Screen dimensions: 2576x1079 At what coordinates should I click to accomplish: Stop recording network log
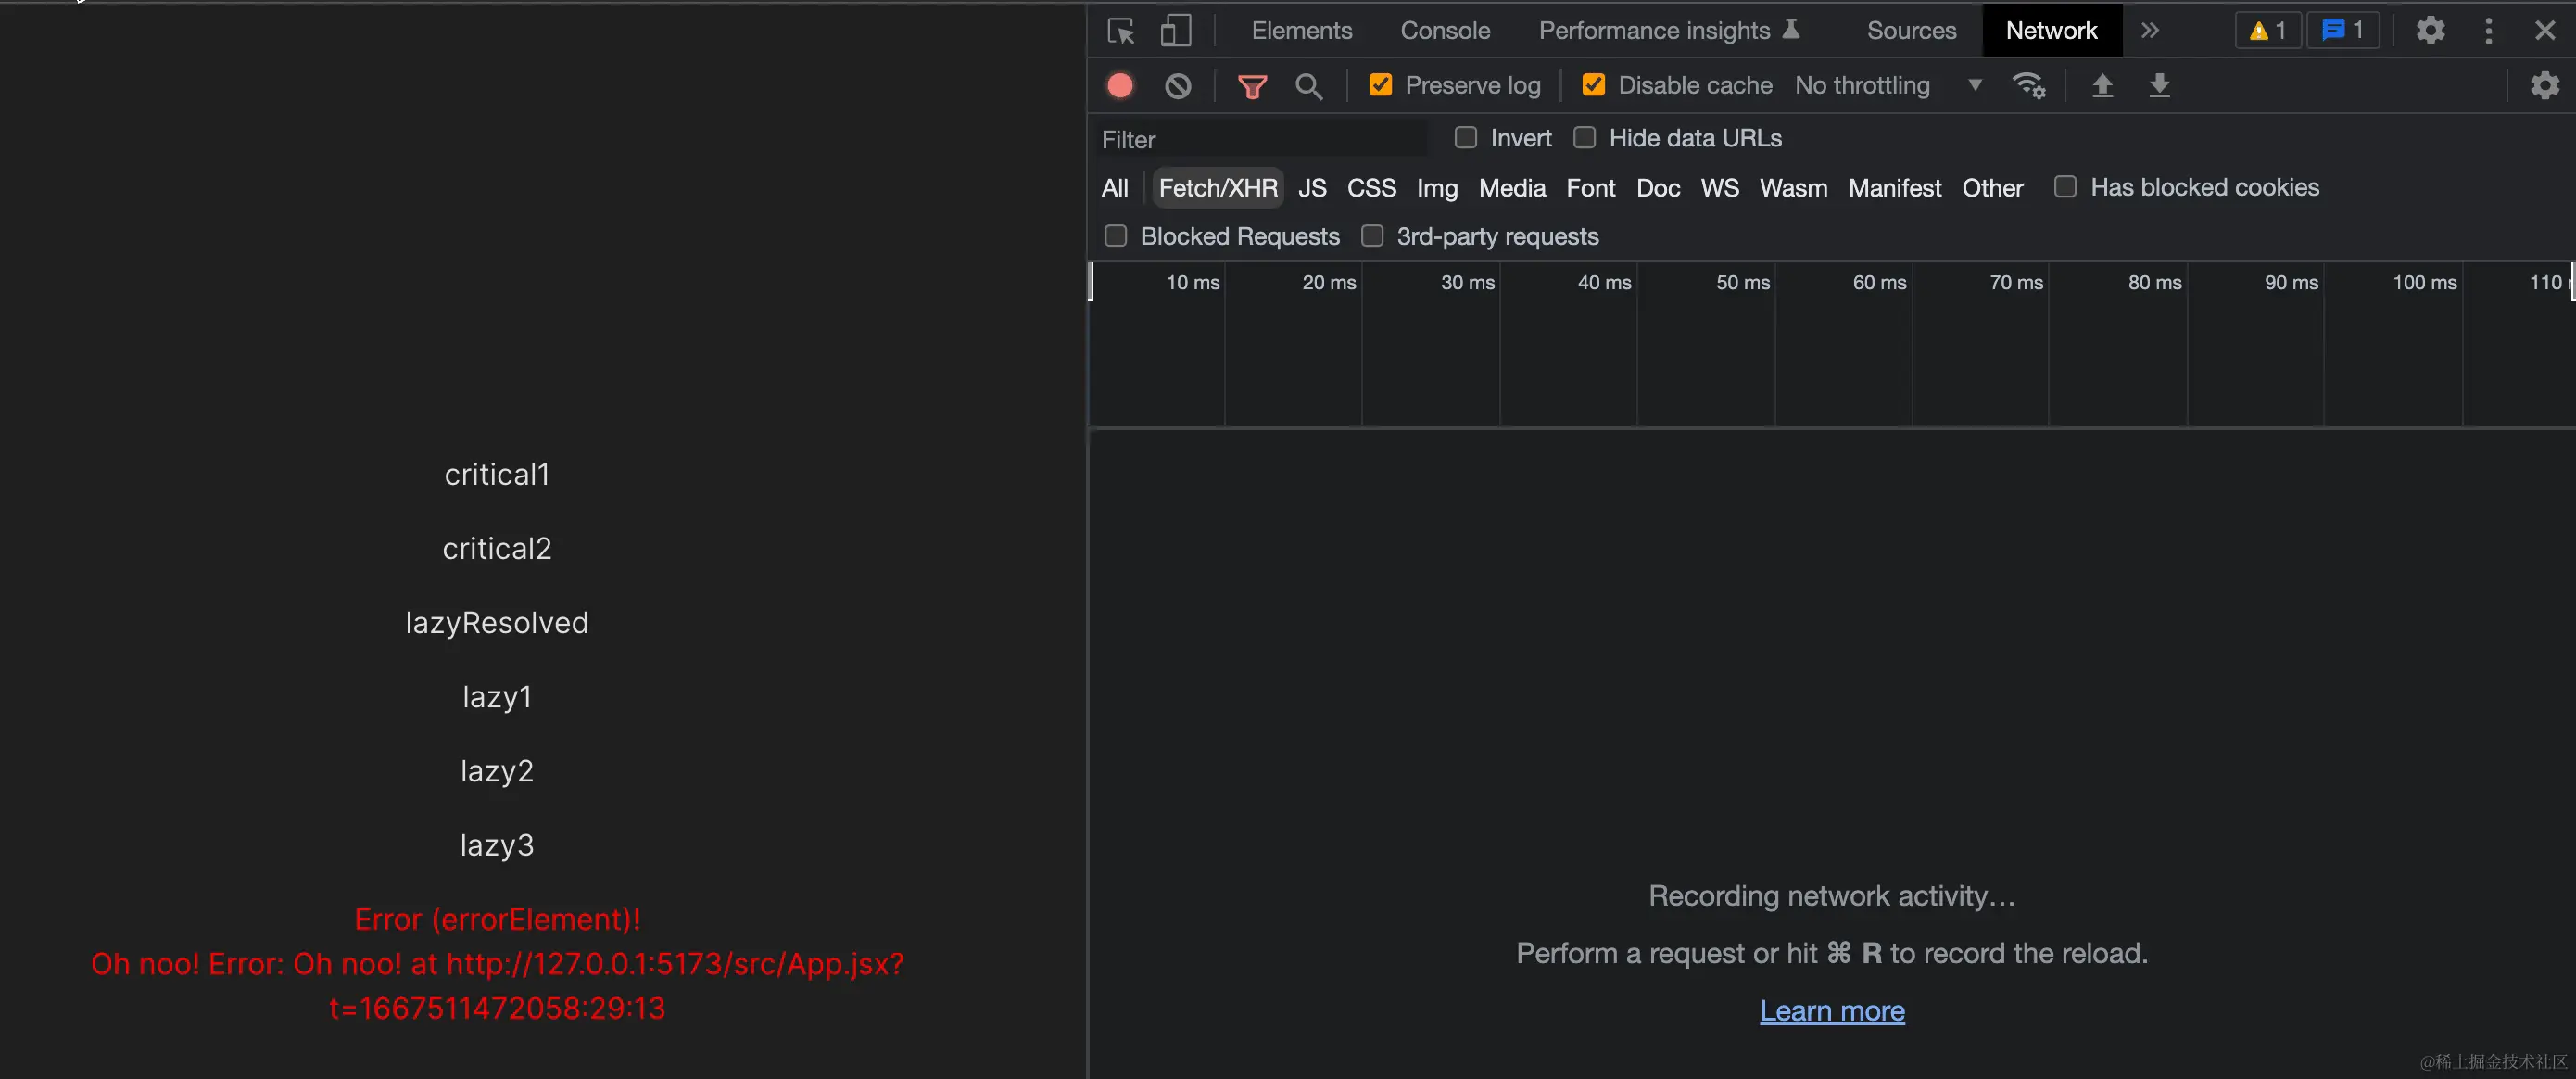pos(1120,86)
